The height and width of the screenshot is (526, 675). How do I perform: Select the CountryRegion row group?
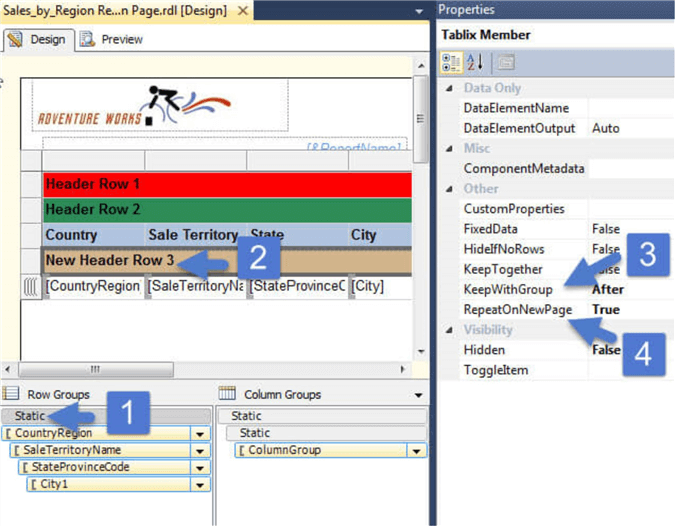(x=96, y=433)
